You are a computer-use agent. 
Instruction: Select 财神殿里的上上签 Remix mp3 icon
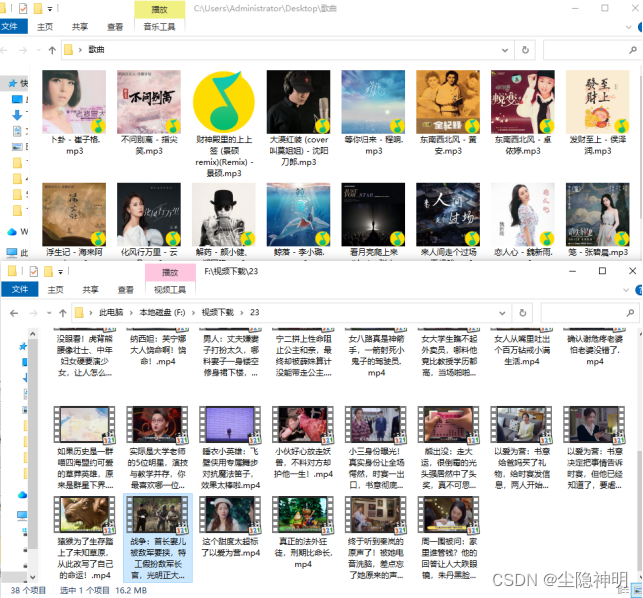224,102
